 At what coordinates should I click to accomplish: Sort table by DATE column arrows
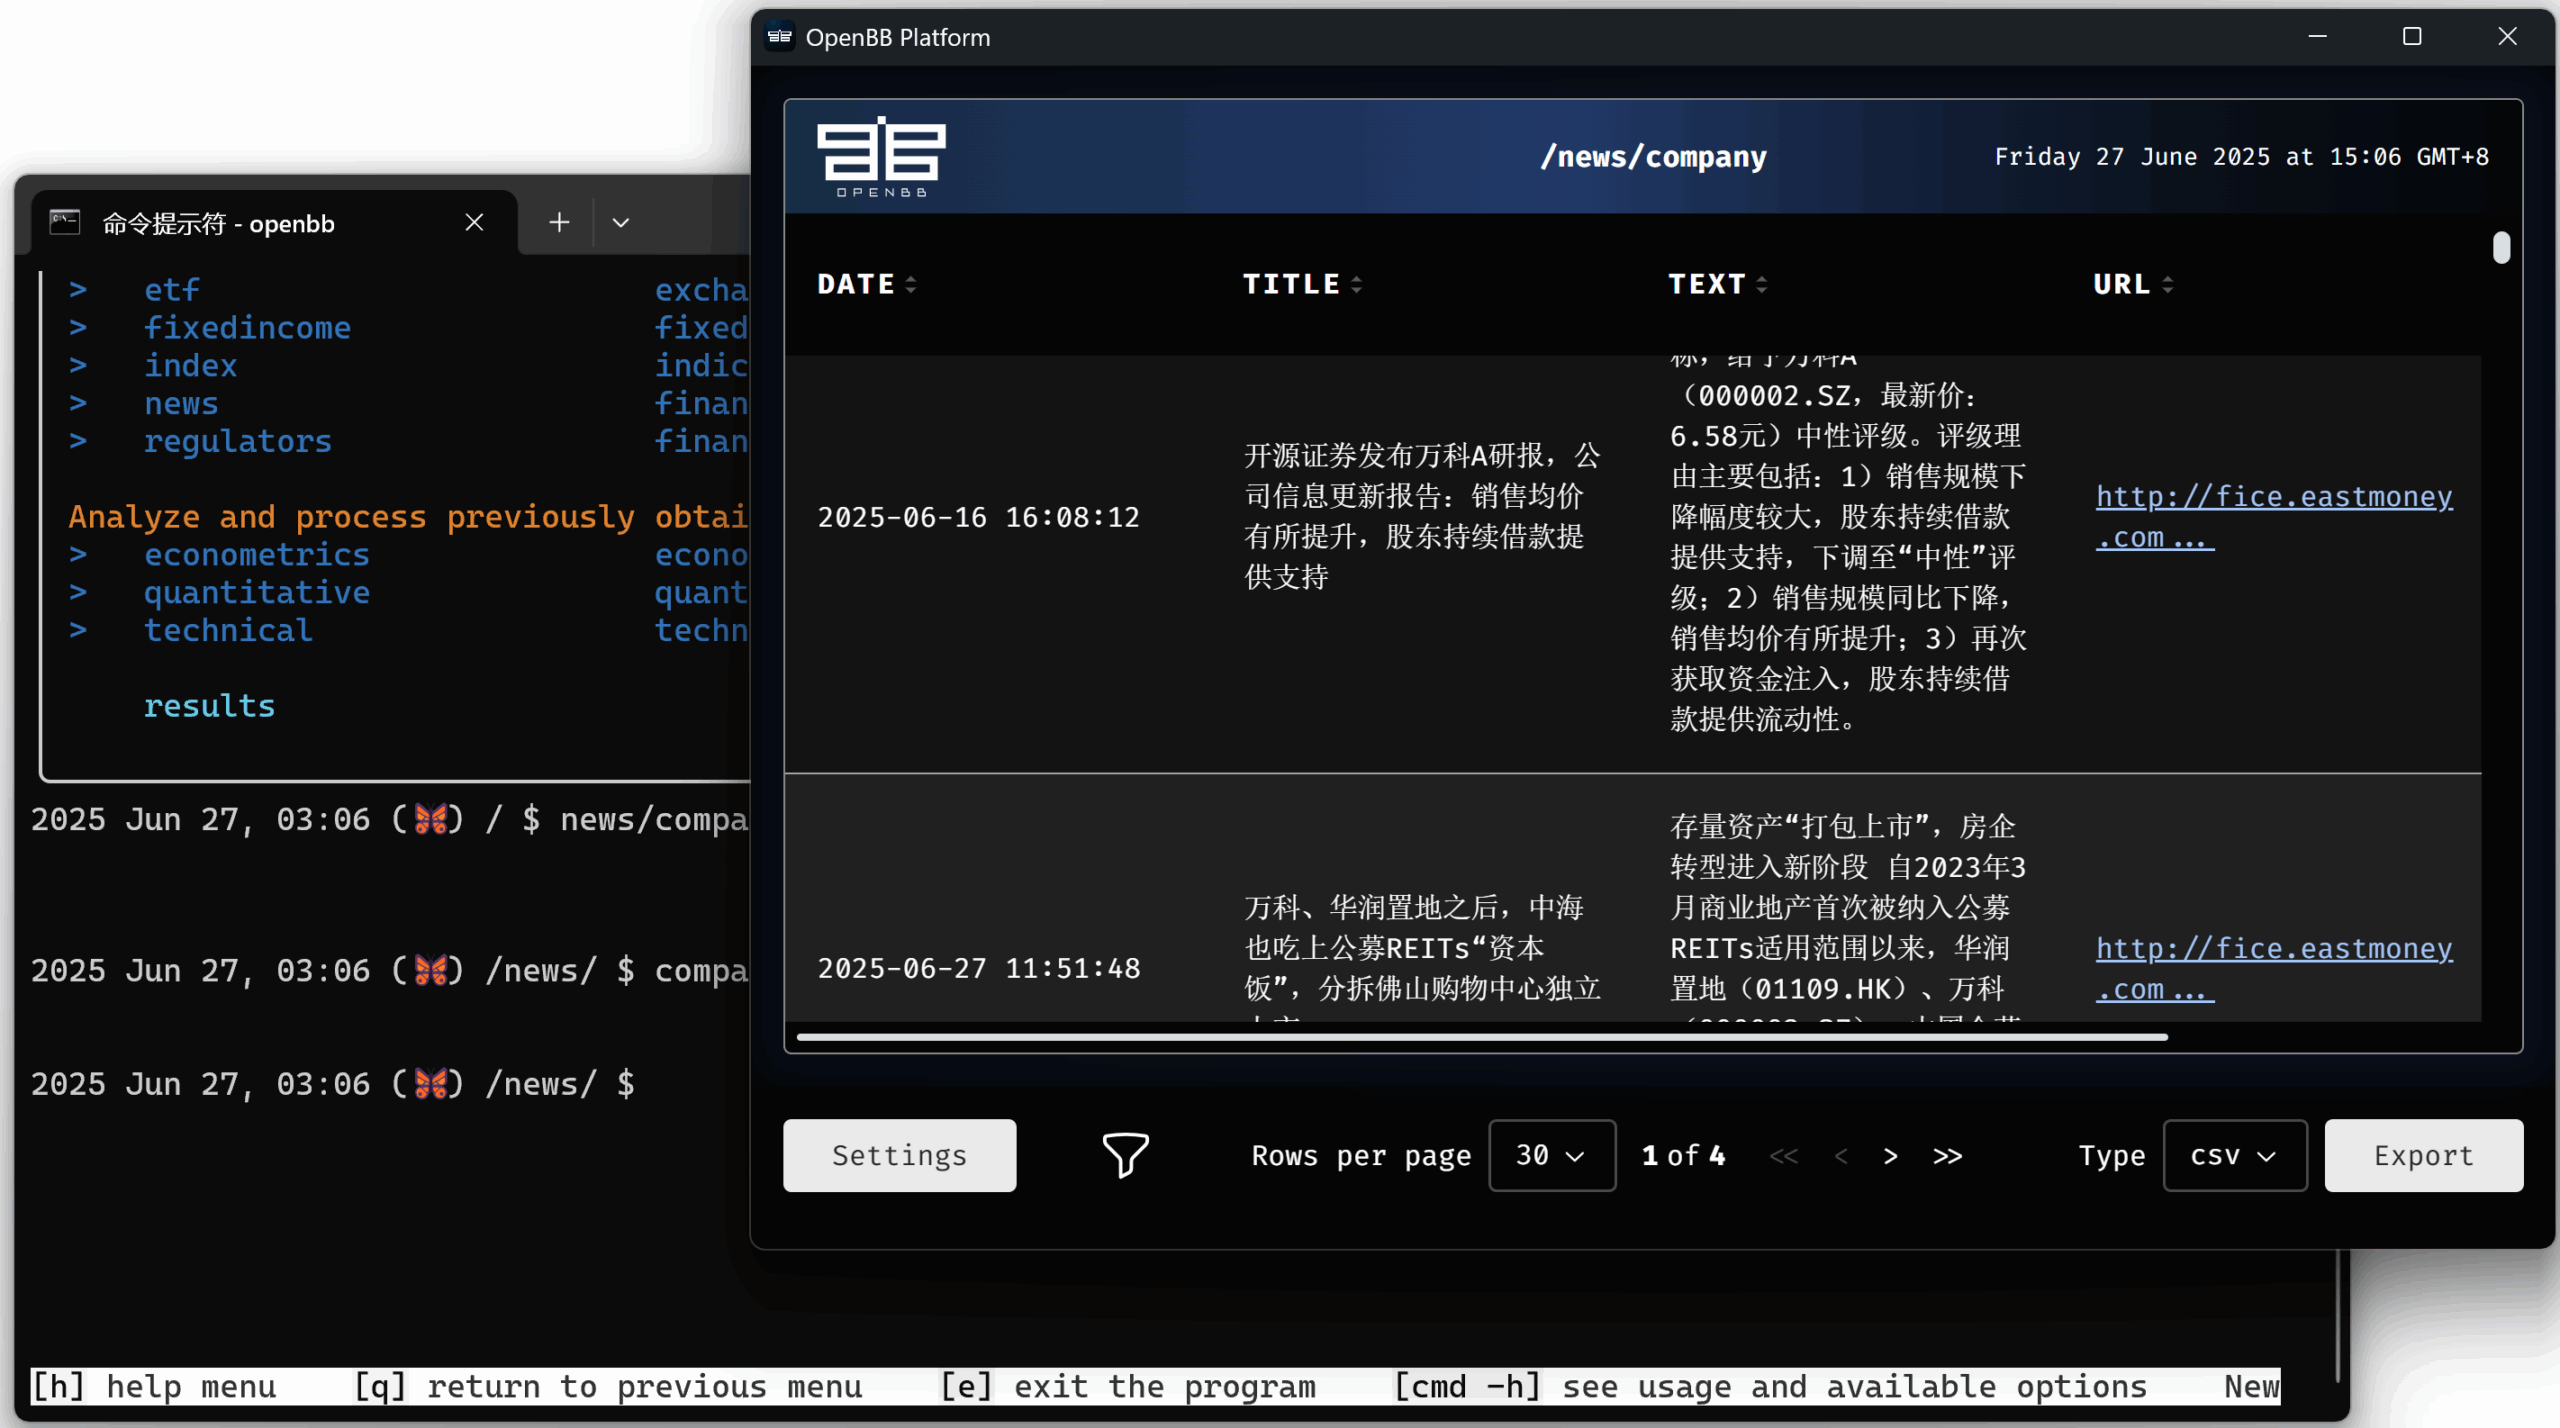coord(911,285)
